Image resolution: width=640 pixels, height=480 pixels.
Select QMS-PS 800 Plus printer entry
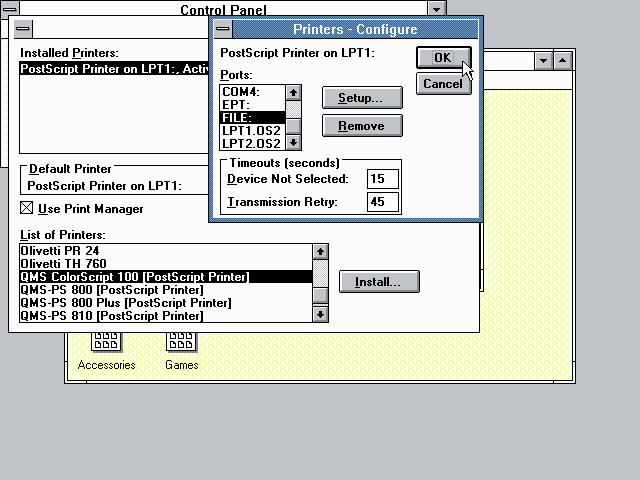click(166, 303)
